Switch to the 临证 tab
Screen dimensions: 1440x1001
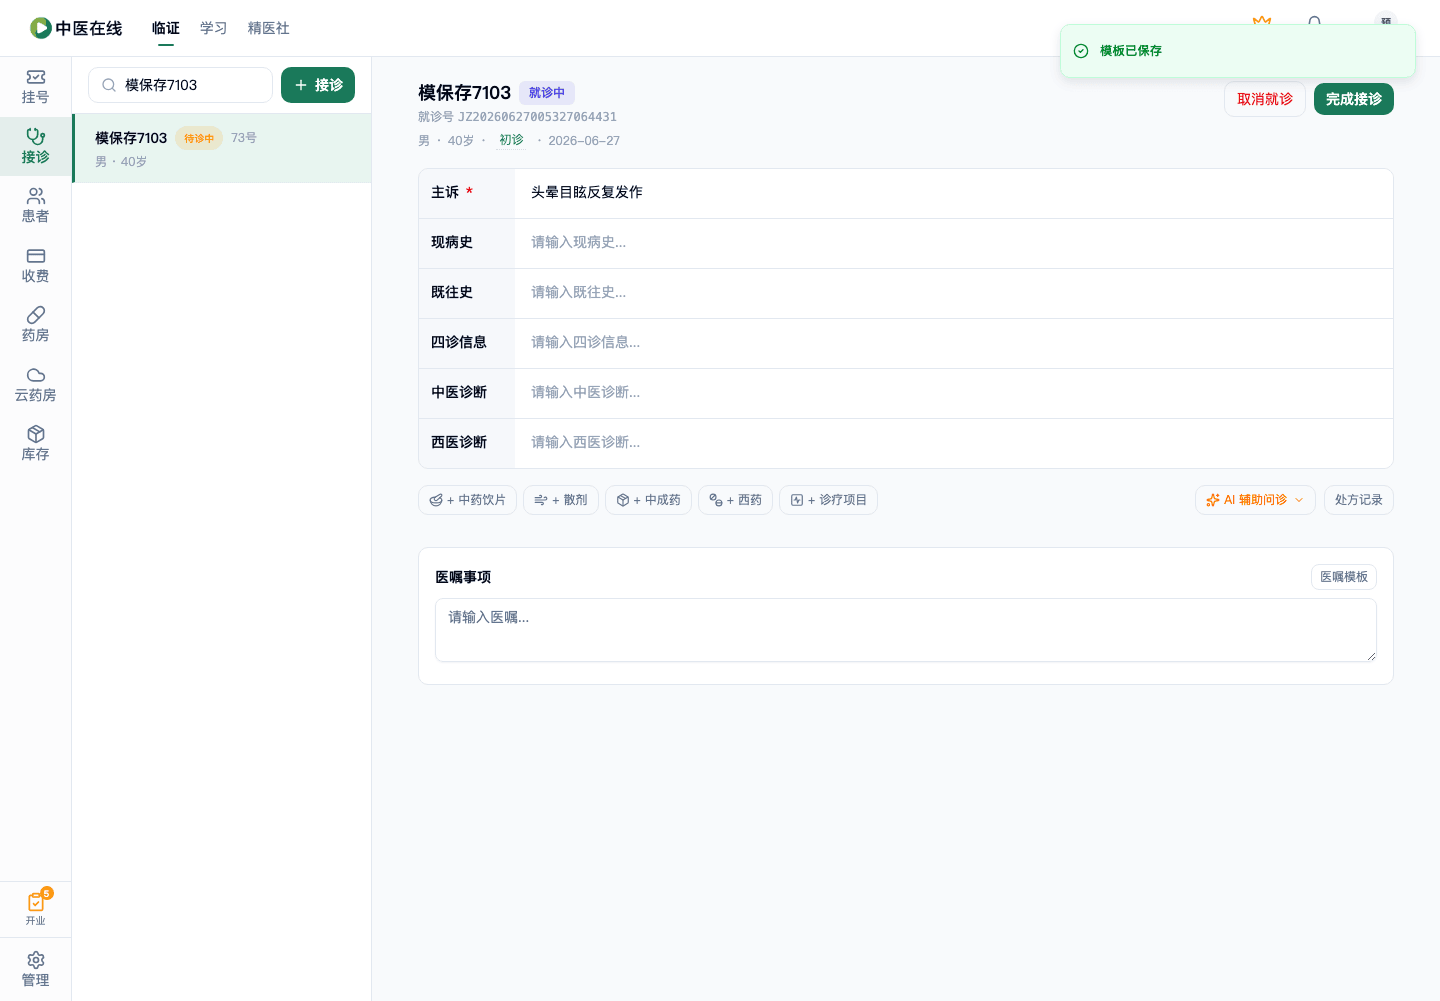(x=166, y=28)
